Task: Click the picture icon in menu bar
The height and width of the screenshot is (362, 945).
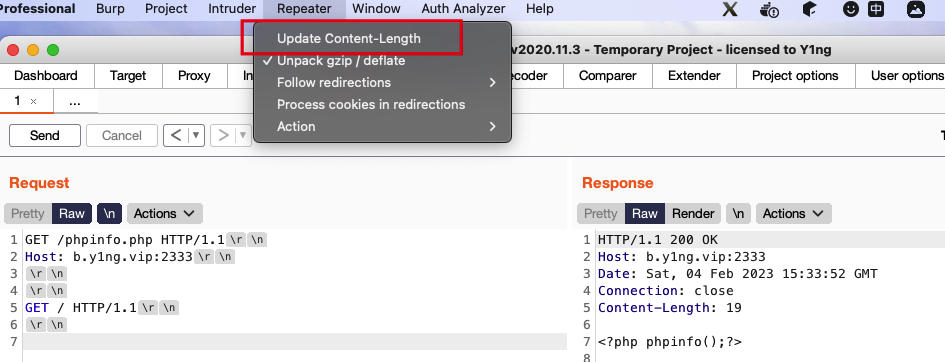Action: pos(915,9)
